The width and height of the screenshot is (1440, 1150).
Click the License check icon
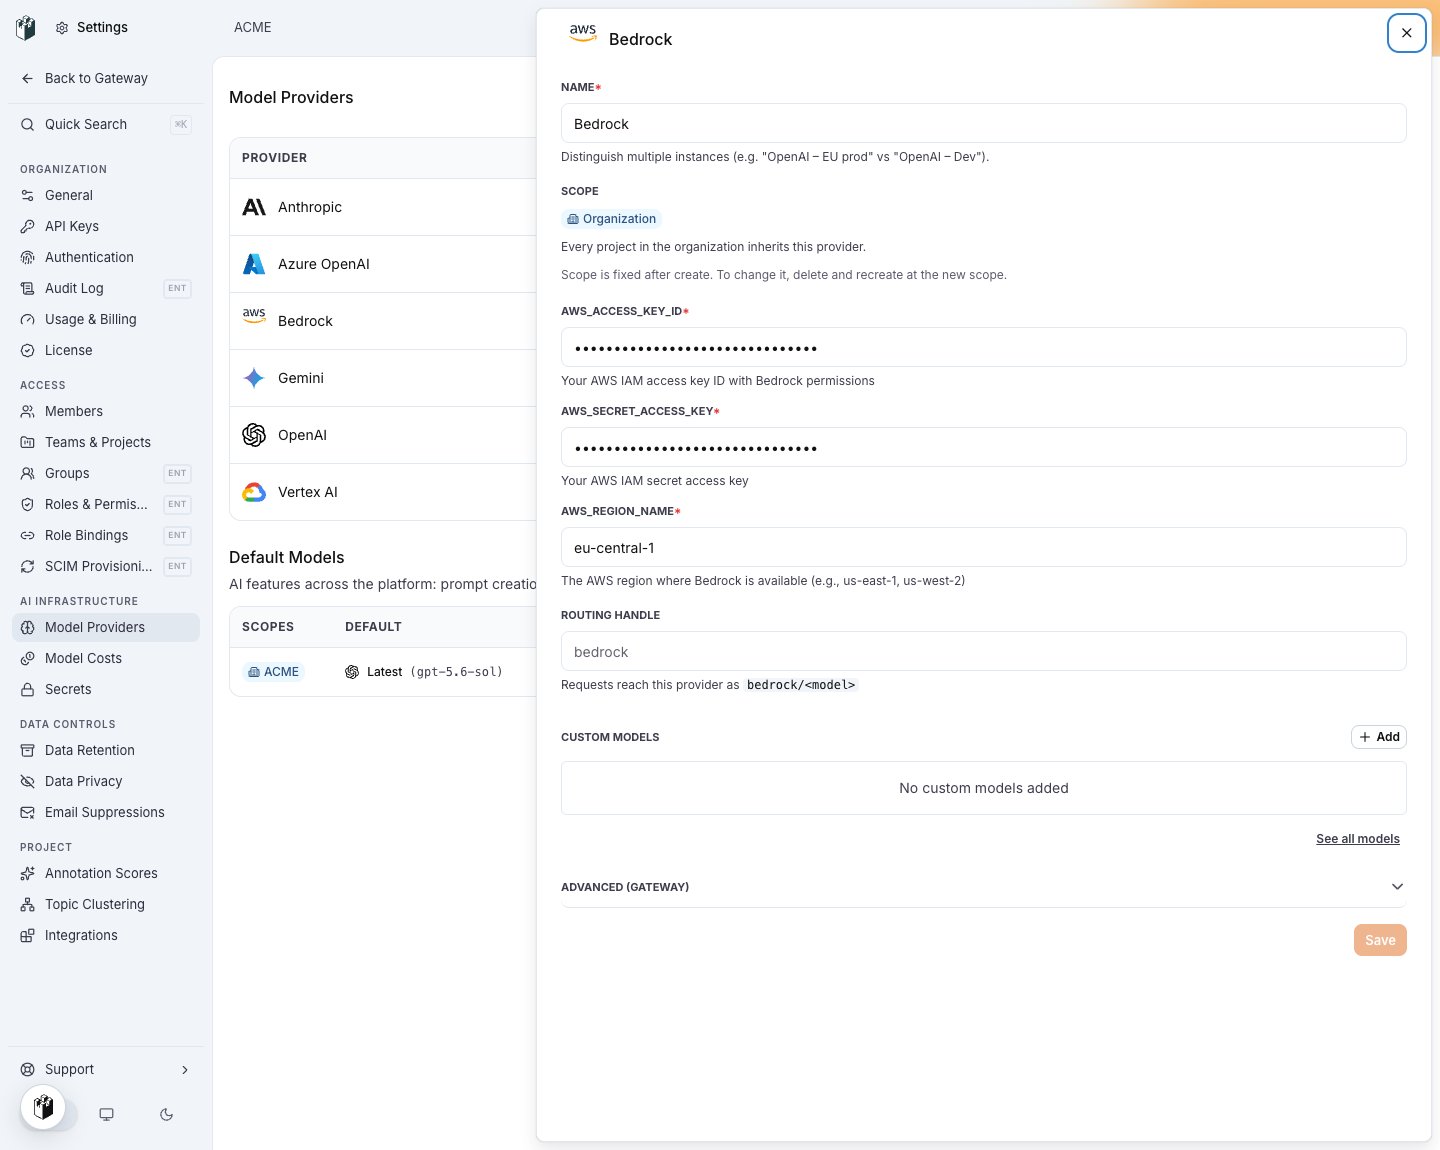coord(28,351)
